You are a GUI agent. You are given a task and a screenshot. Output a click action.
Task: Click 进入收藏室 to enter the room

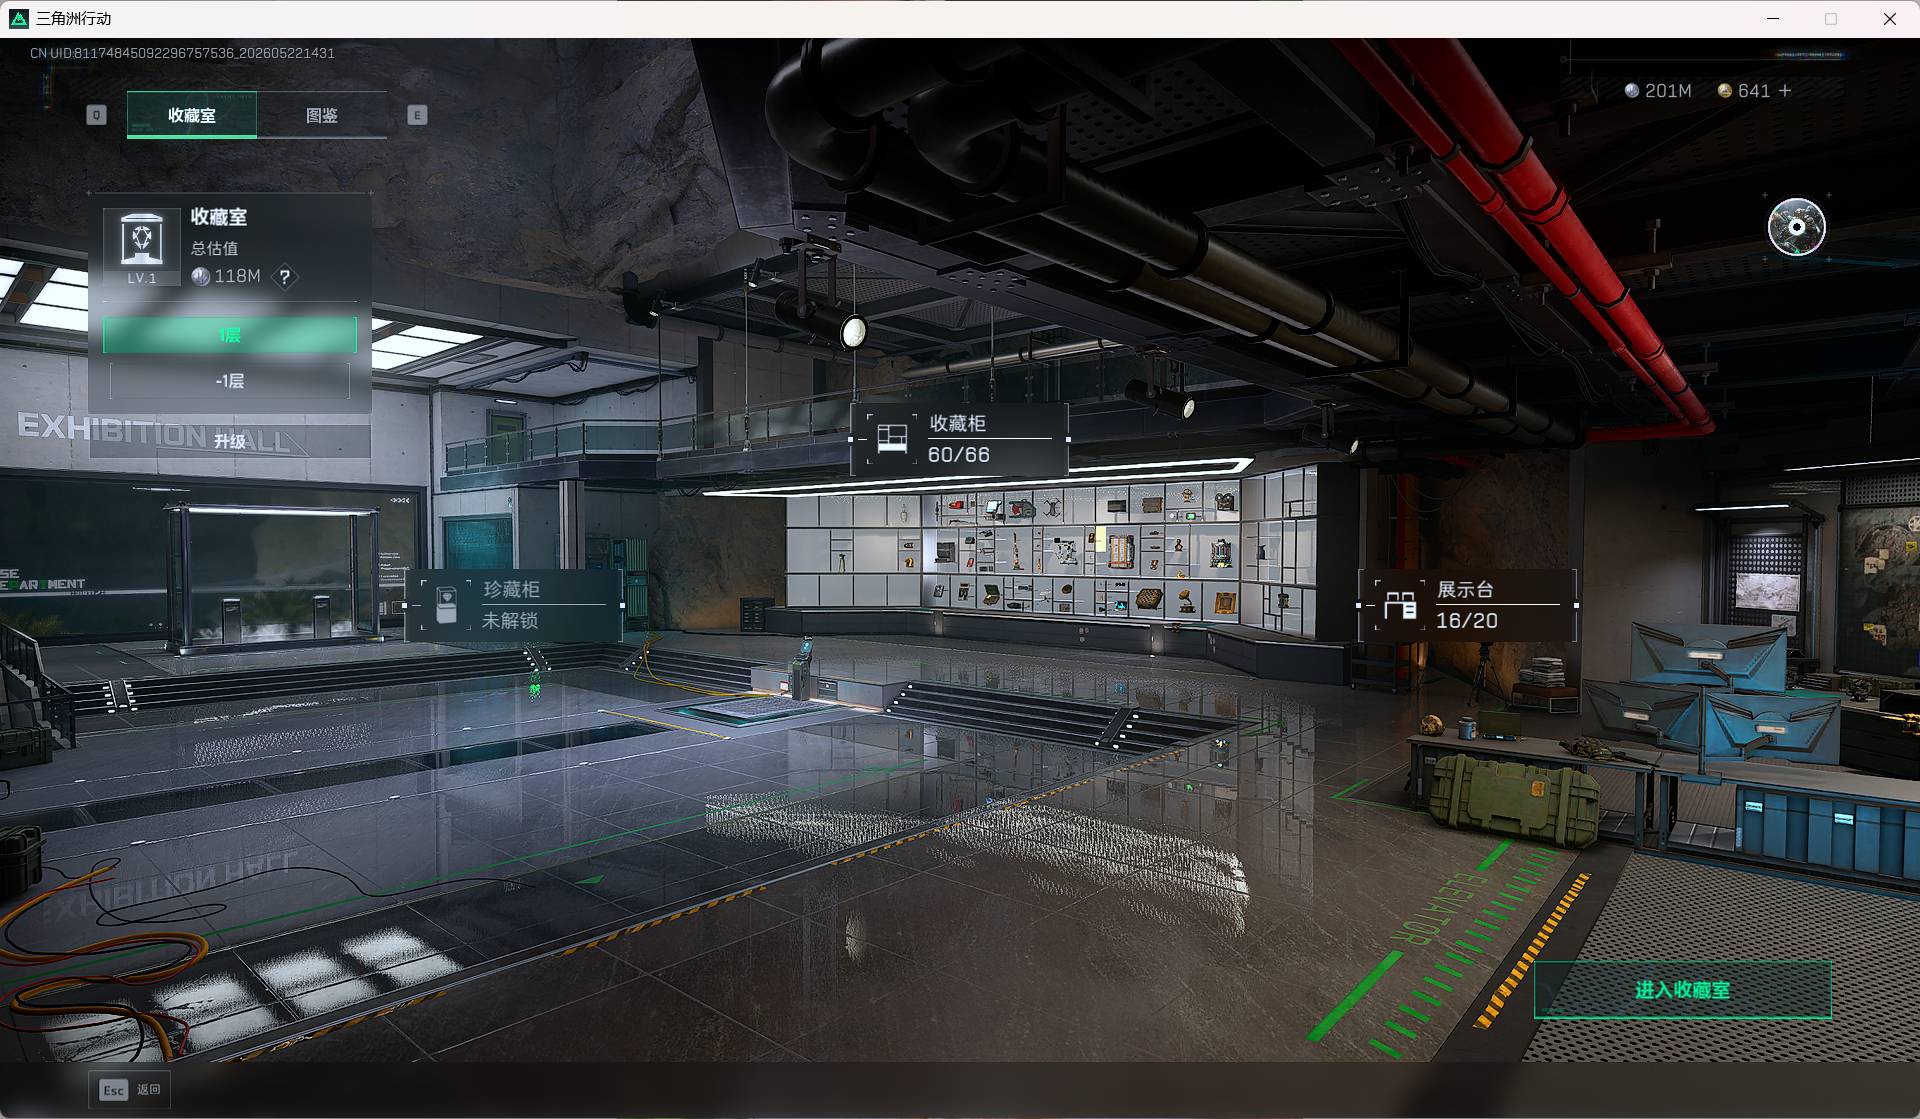coord(1683,990)
